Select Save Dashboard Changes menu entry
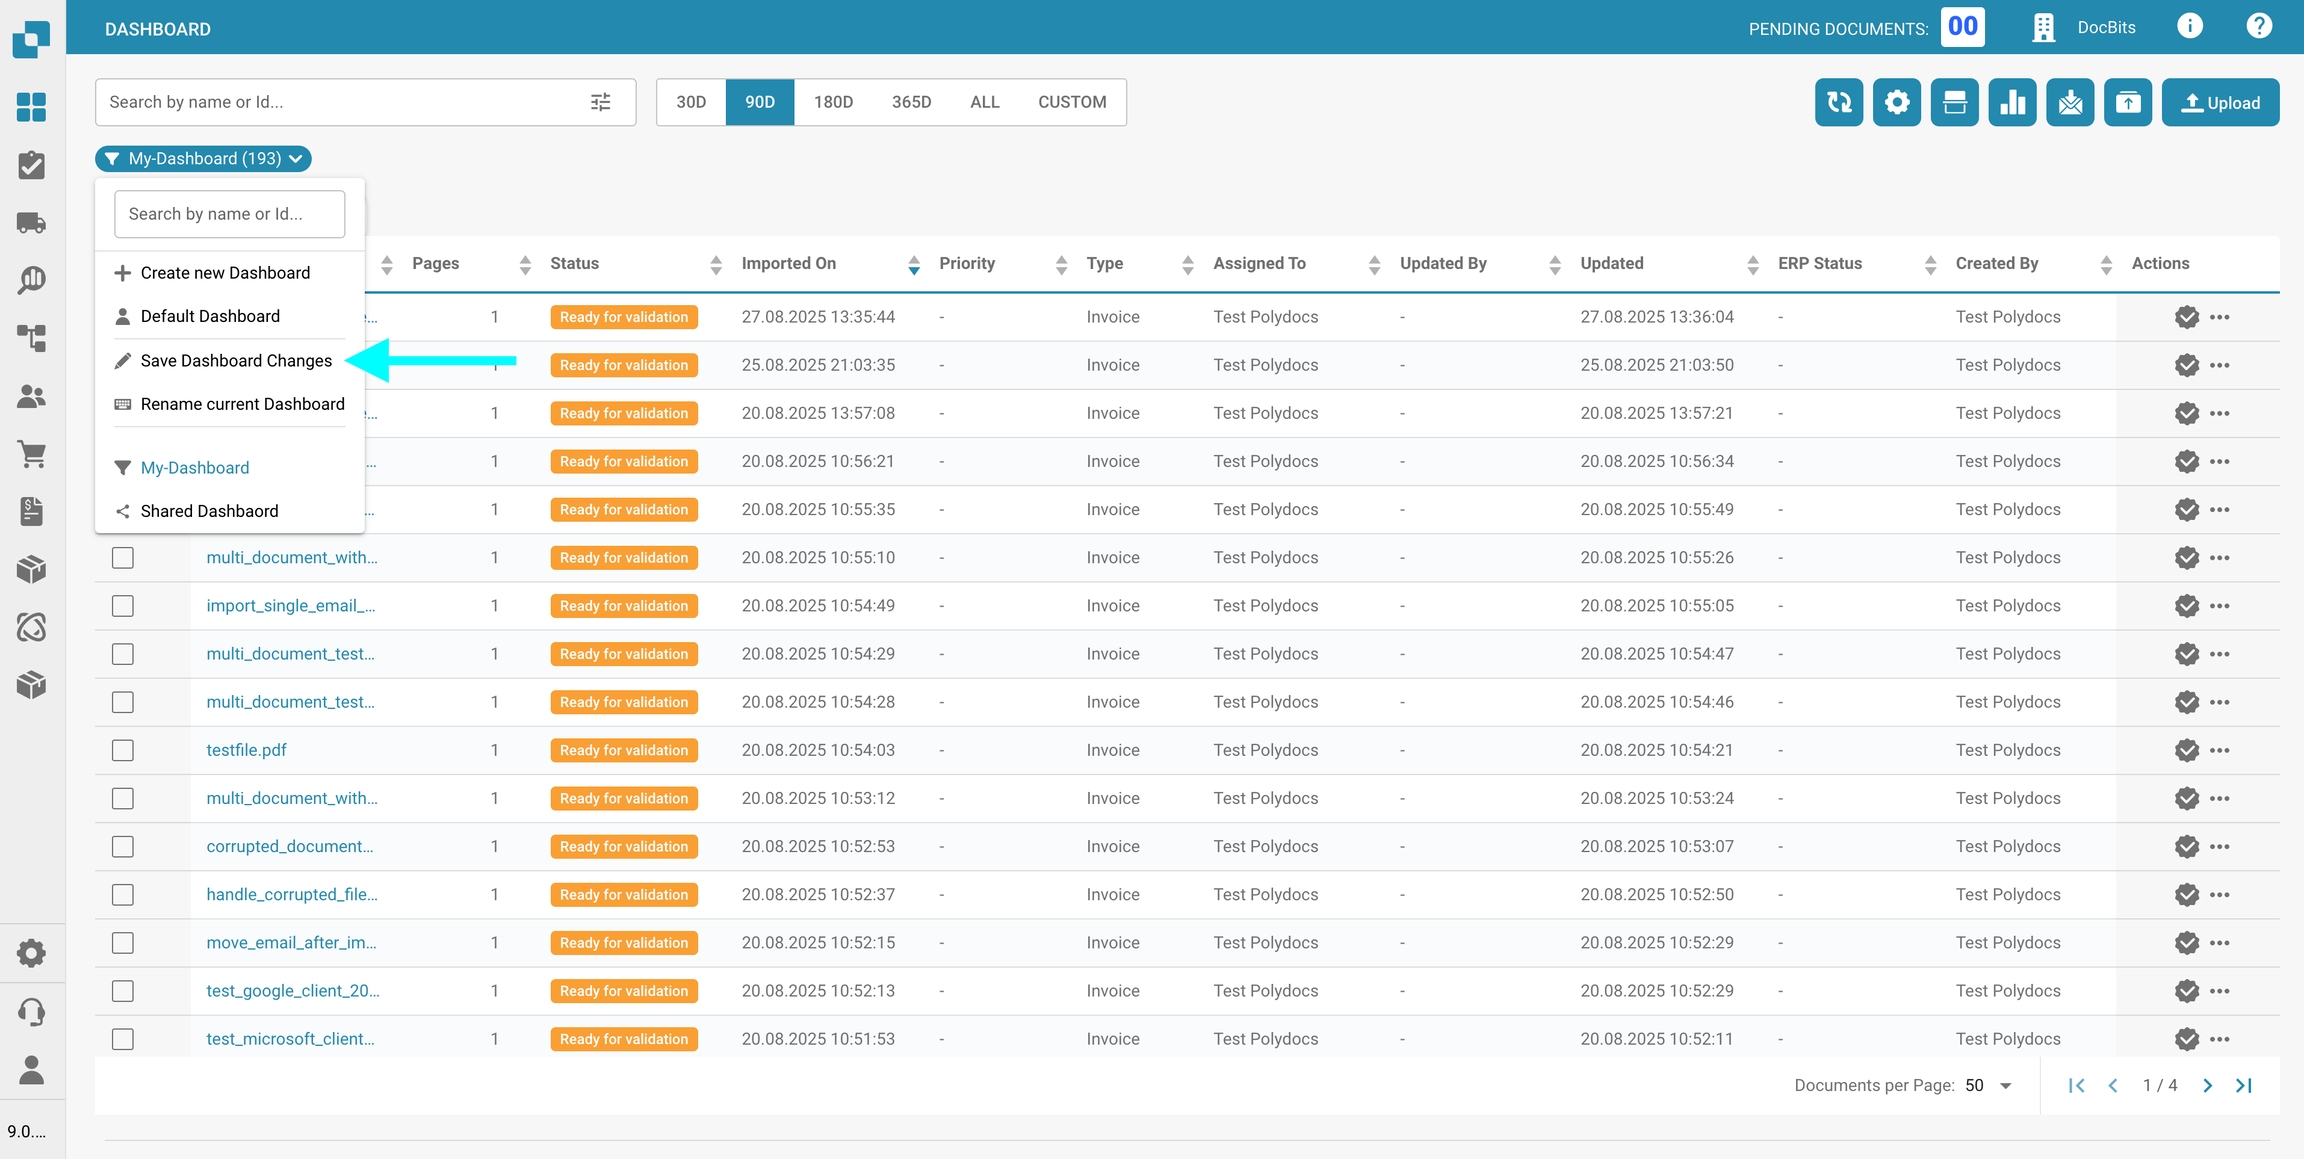 point(236,361)
